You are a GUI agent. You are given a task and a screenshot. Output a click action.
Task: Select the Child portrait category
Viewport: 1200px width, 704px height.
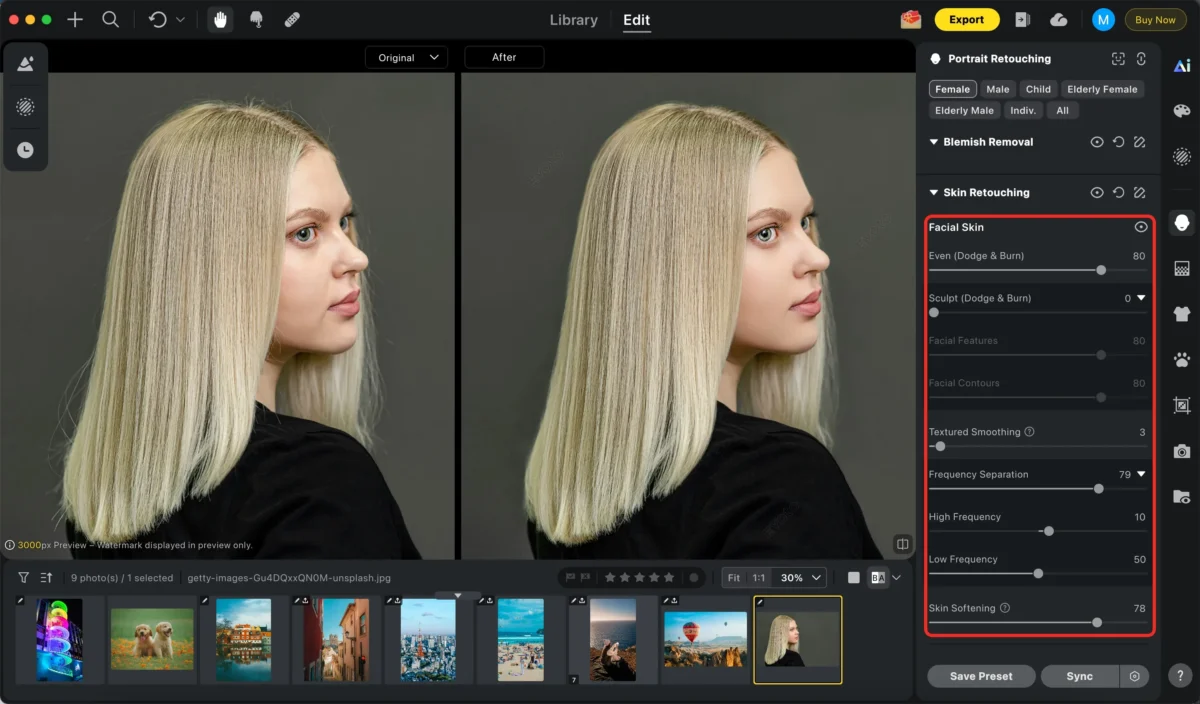[x=1038, y=88]
